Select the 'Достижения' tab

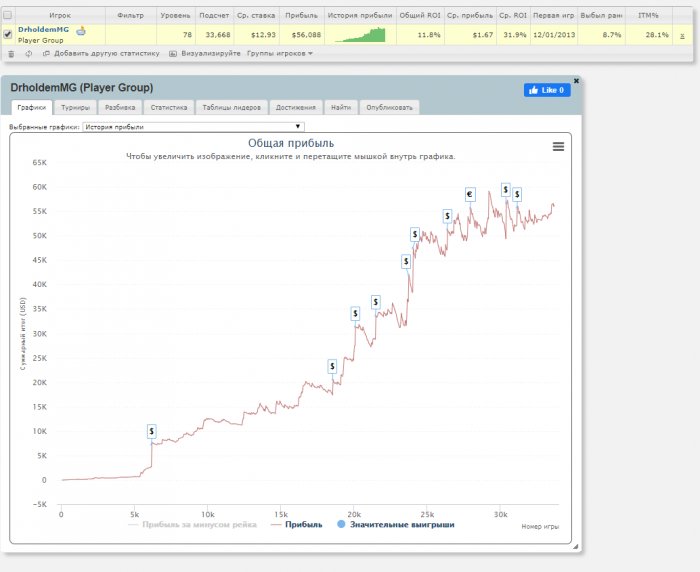coord(295,107)
